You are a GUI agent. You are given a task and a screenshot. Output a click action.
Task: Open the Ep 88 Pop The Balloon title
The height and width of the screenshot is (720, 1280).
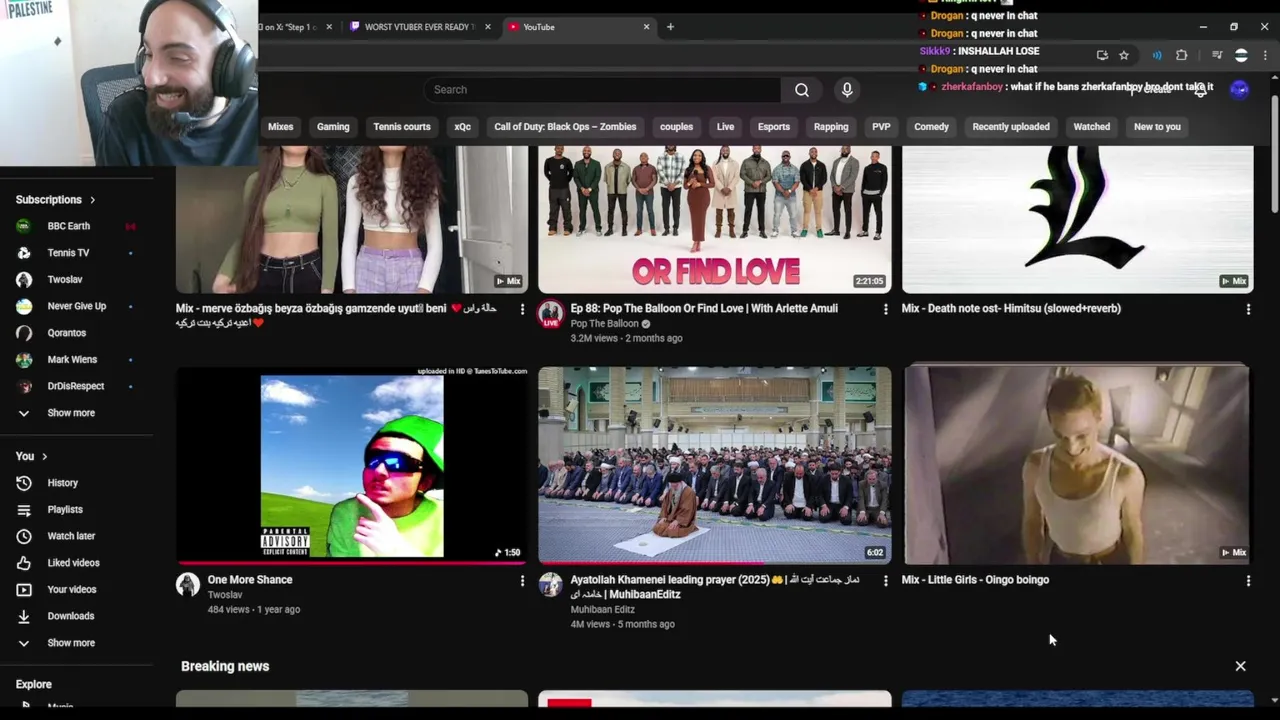(x=704, y=309)
